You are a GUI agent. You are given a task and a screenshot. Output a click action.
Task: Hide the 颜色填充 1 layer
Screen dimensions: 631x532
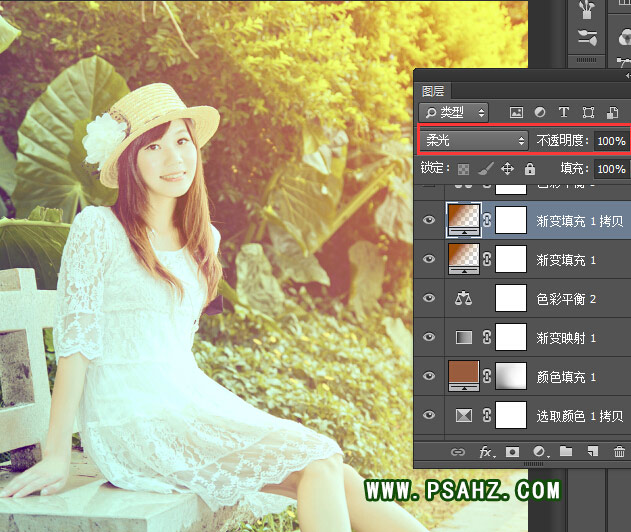tap(430, 376)
